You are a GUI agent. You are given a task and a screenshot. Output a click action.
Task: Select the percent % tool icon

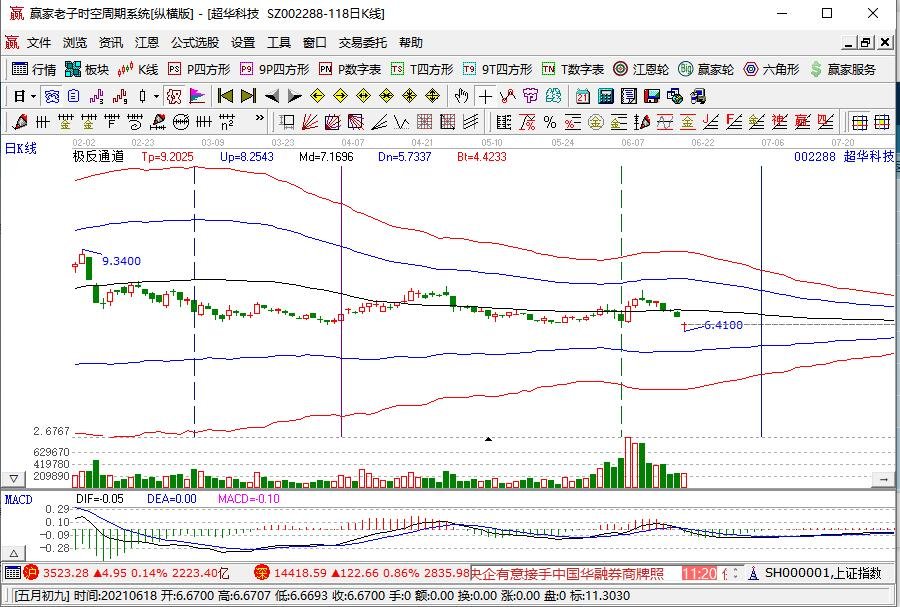550,121
